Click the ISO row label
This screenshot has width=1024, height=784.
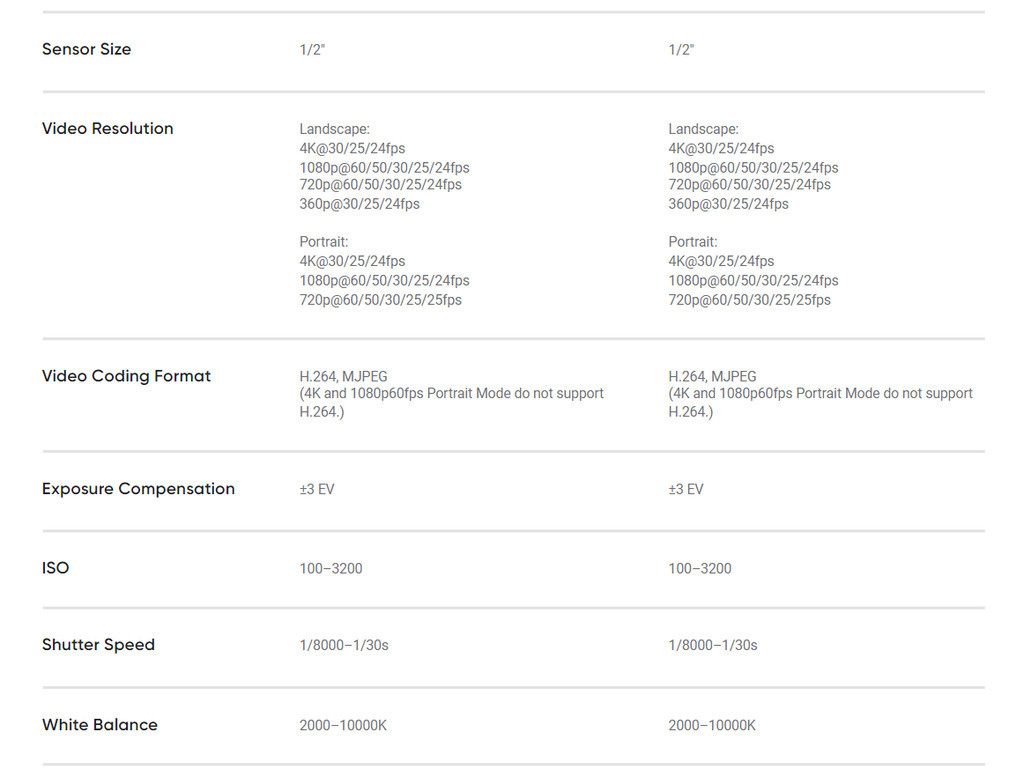56,568
